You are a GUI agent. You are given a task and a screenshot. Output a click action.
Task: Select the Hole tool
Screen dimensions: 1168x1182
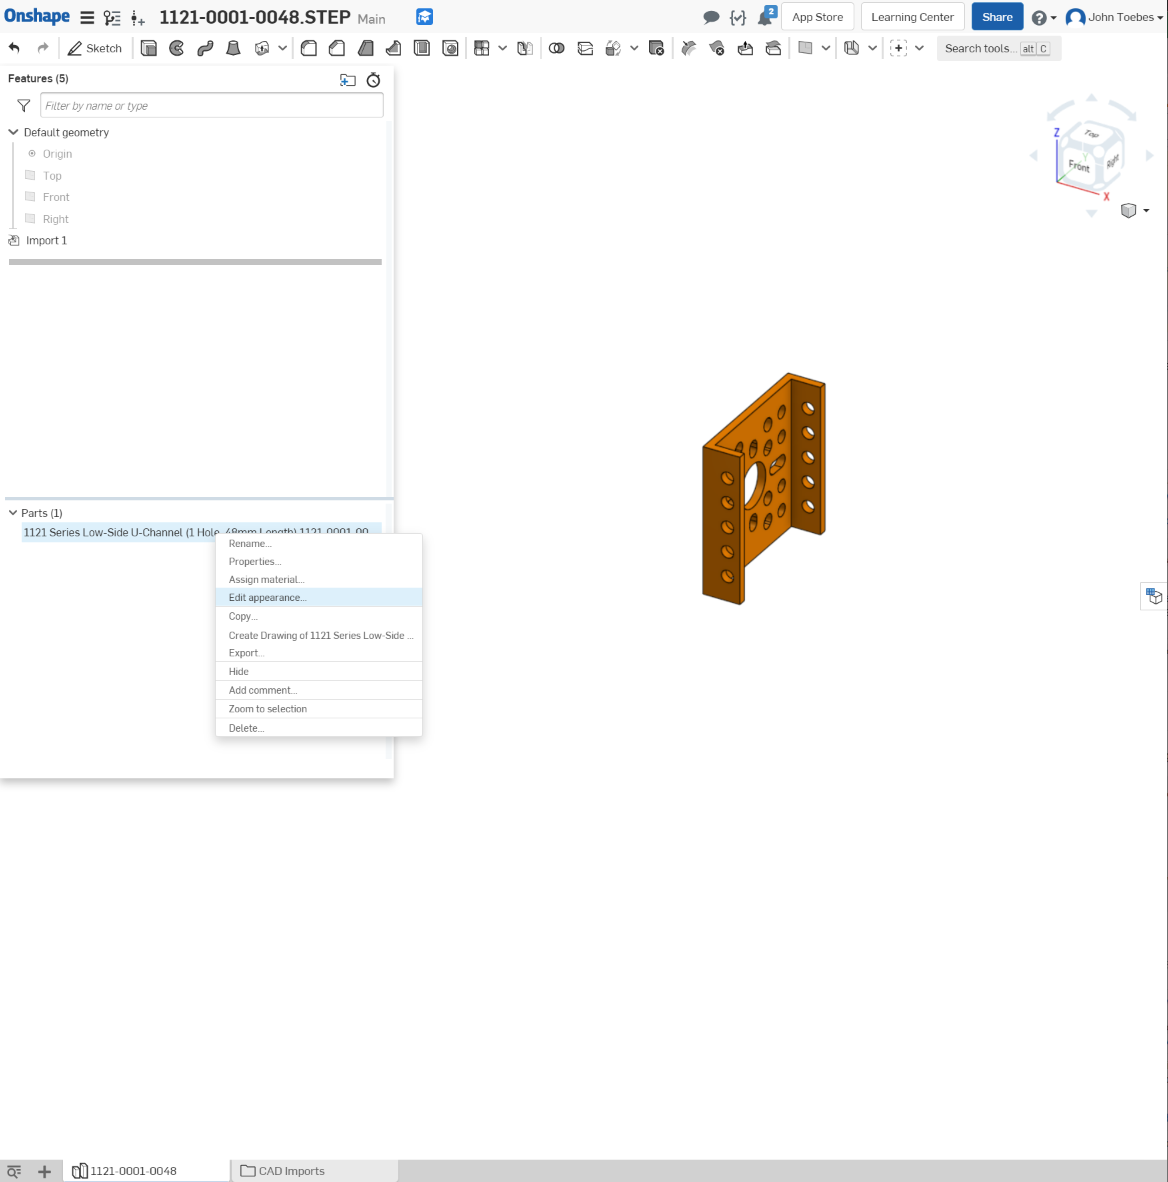point(450,48)
